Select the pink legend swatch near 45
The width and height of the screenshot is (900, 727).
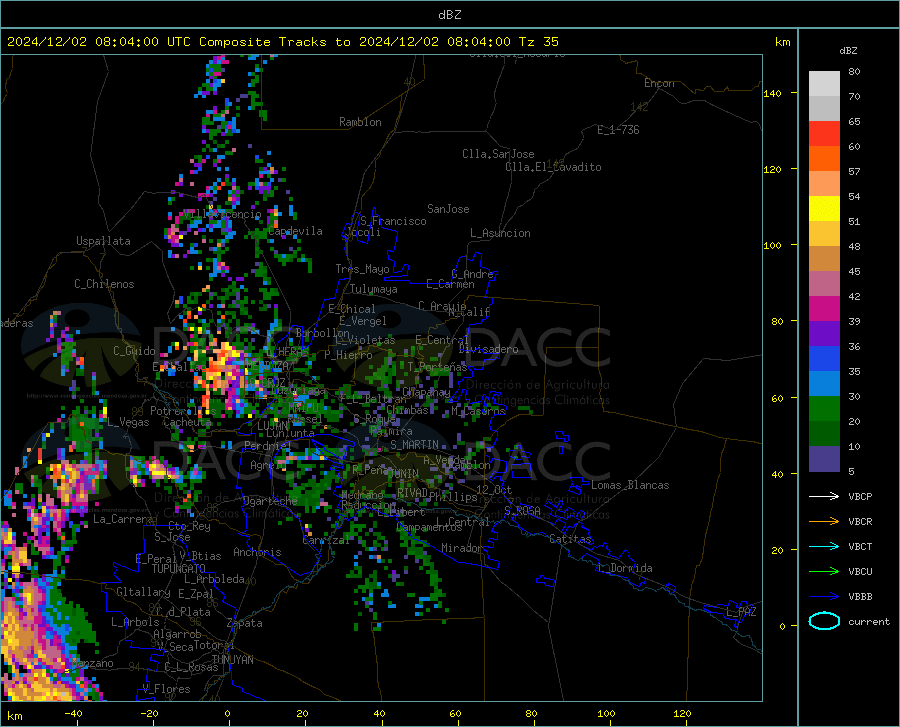824,284
